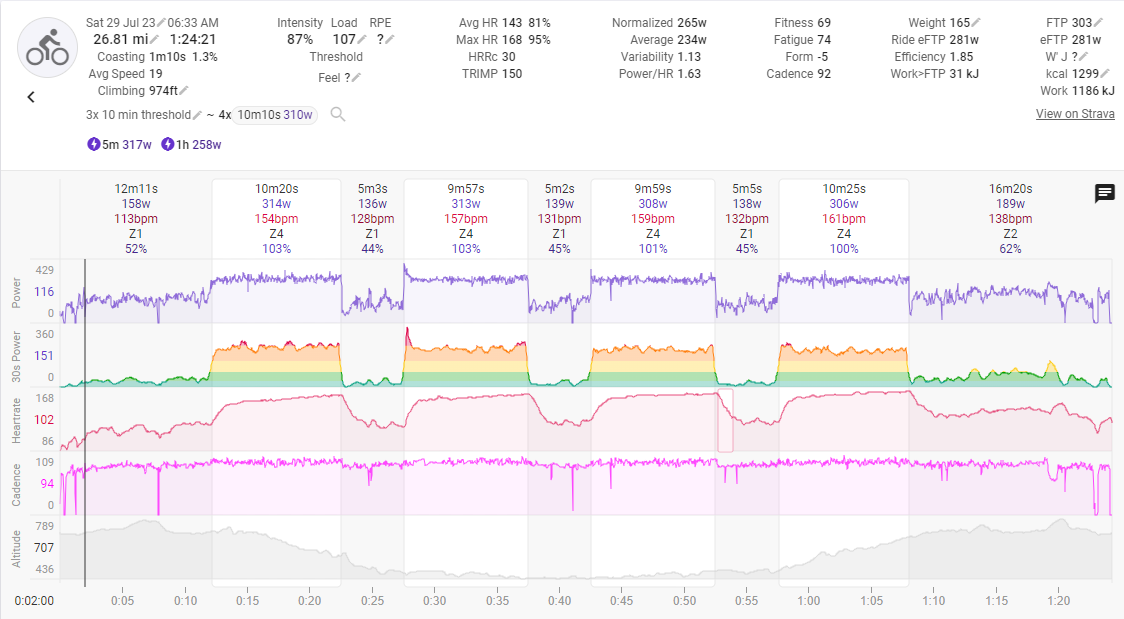Image resolution: width=1124 pixels, height=619 pixels.
Task: Click the Power chart axis label
Action: coord(16,293)
